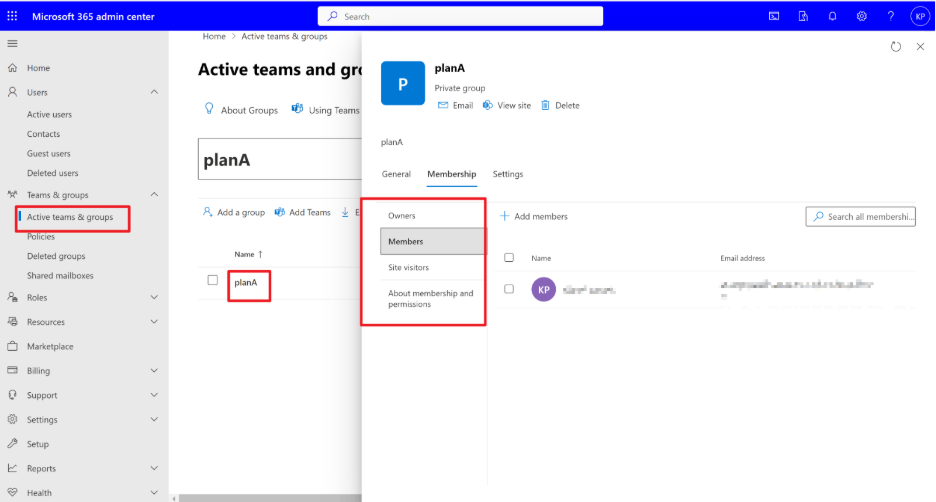936x502 pixels.
Task: Open About membership and permissions
Action: click(x=432, y=298)
